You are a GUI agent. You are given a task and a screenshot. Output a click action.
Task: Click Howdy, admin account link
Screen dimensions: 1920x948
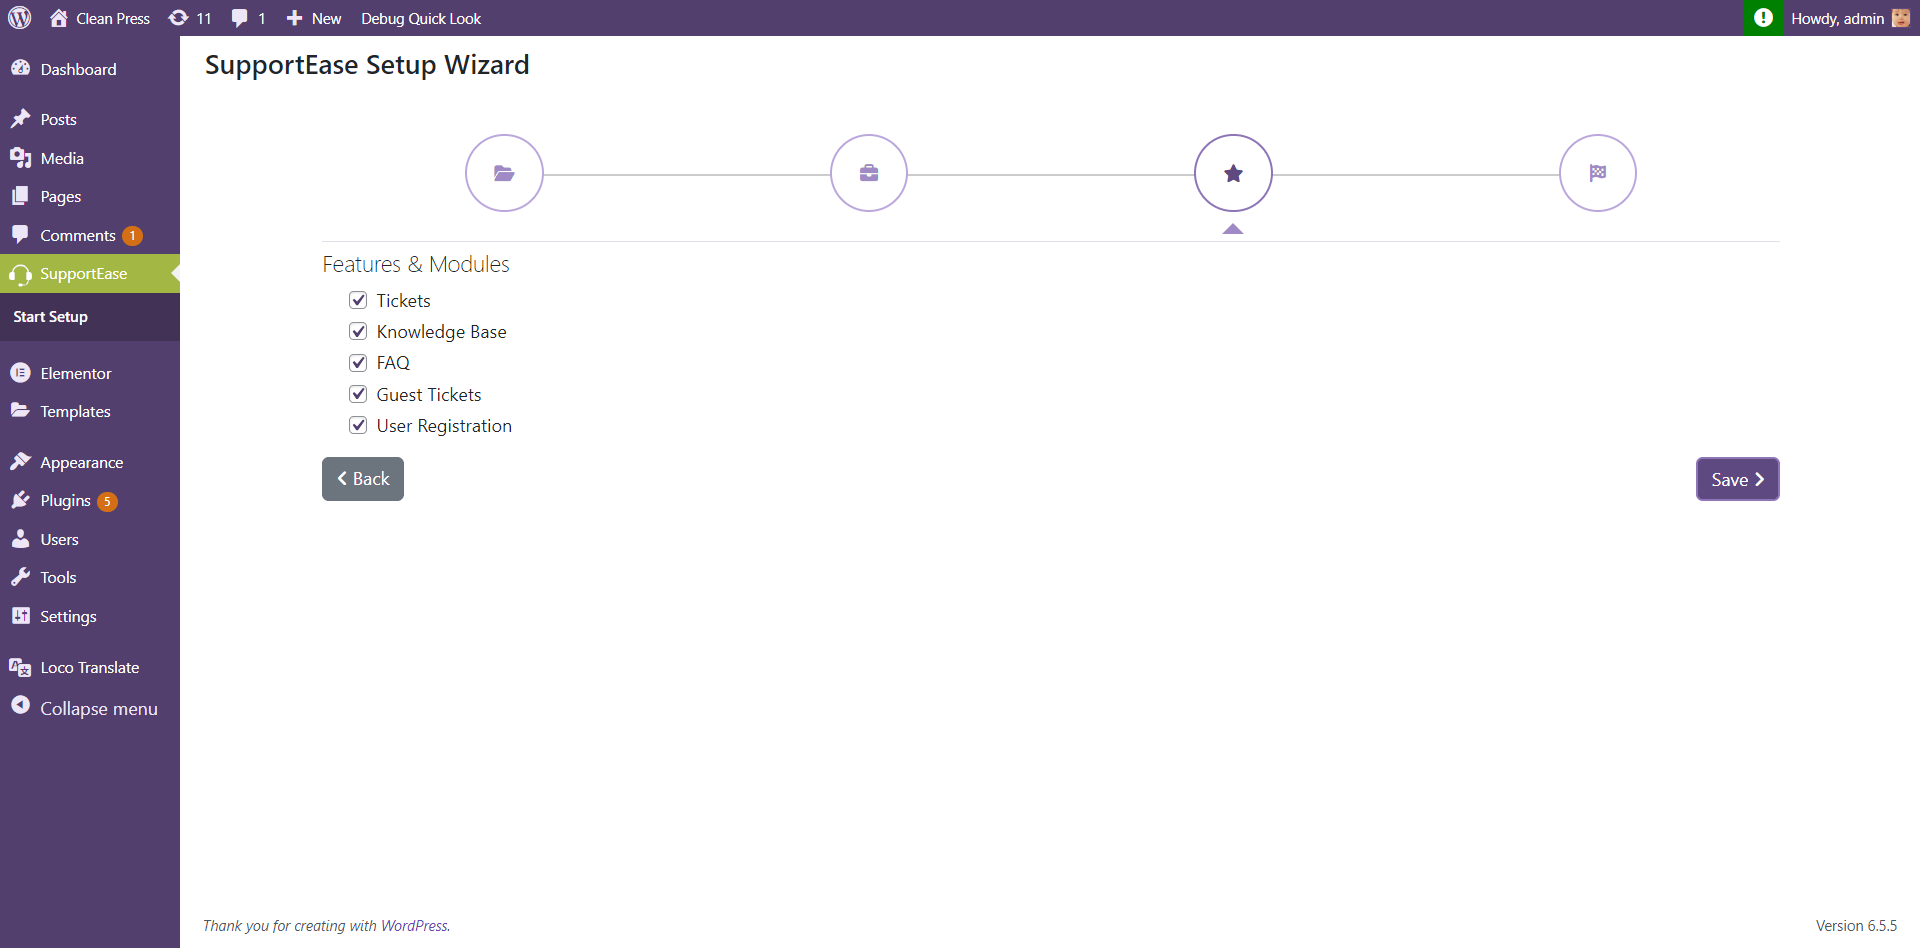click(1837, 18)
